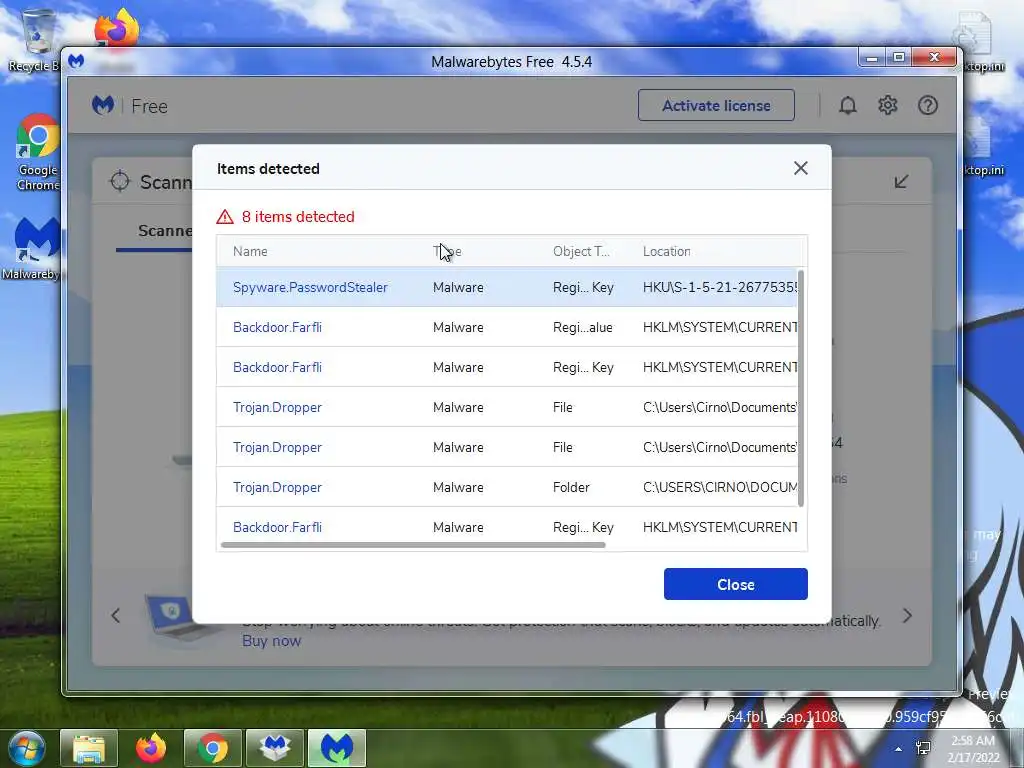Go to next promo with right chevron
Viewport: 1024px width, 768px height.
[907, 616]
